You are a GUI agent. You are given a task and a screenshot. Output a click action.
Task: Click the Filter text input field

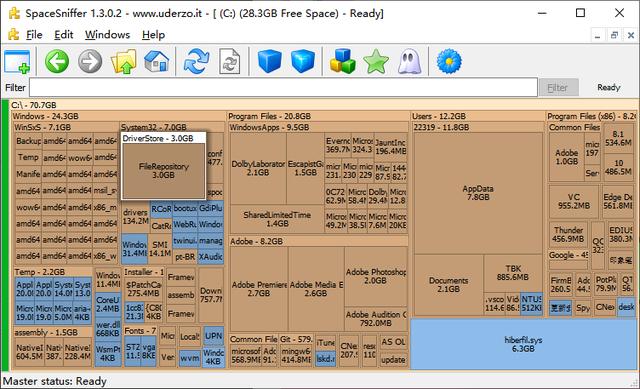tap(283, 87)
